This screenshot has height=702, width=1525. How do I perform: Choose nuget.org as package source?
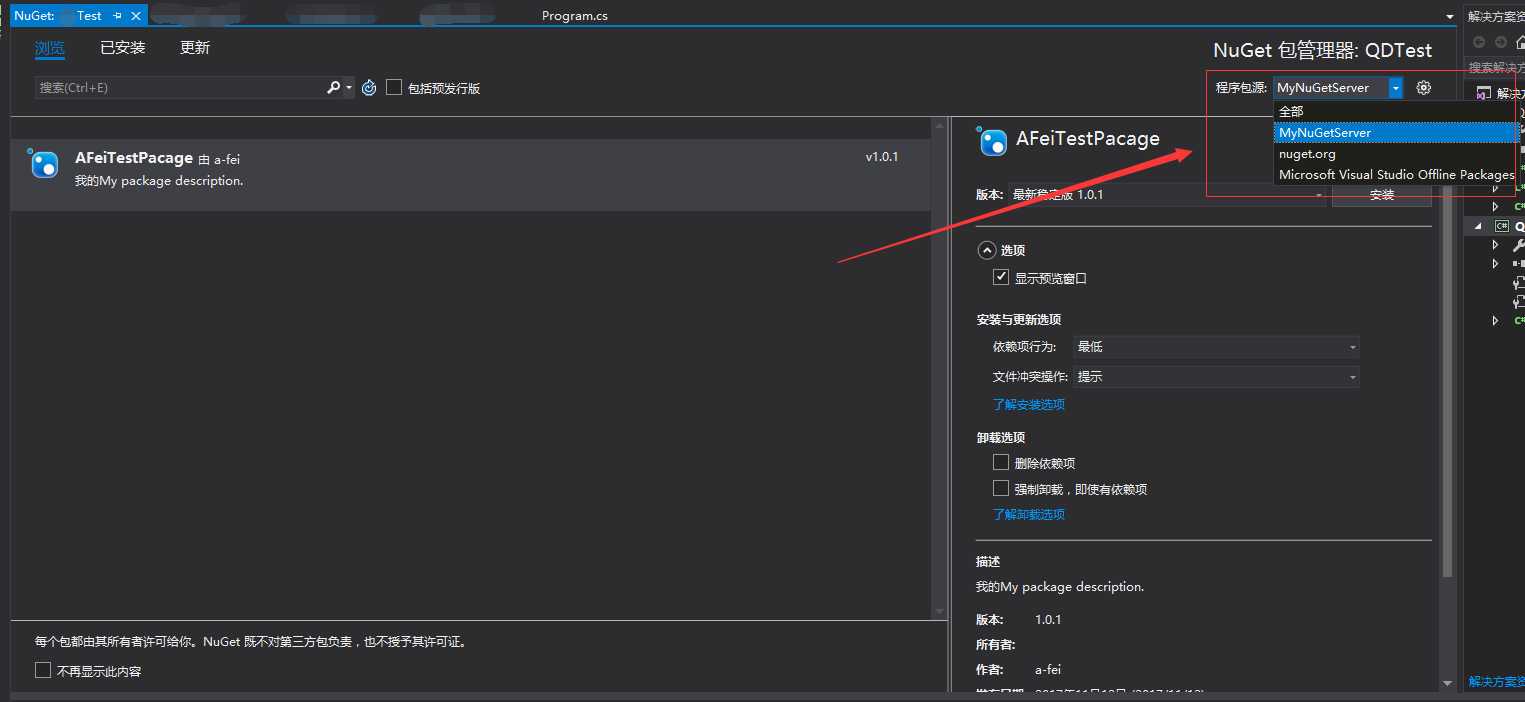coord(1396,154)
